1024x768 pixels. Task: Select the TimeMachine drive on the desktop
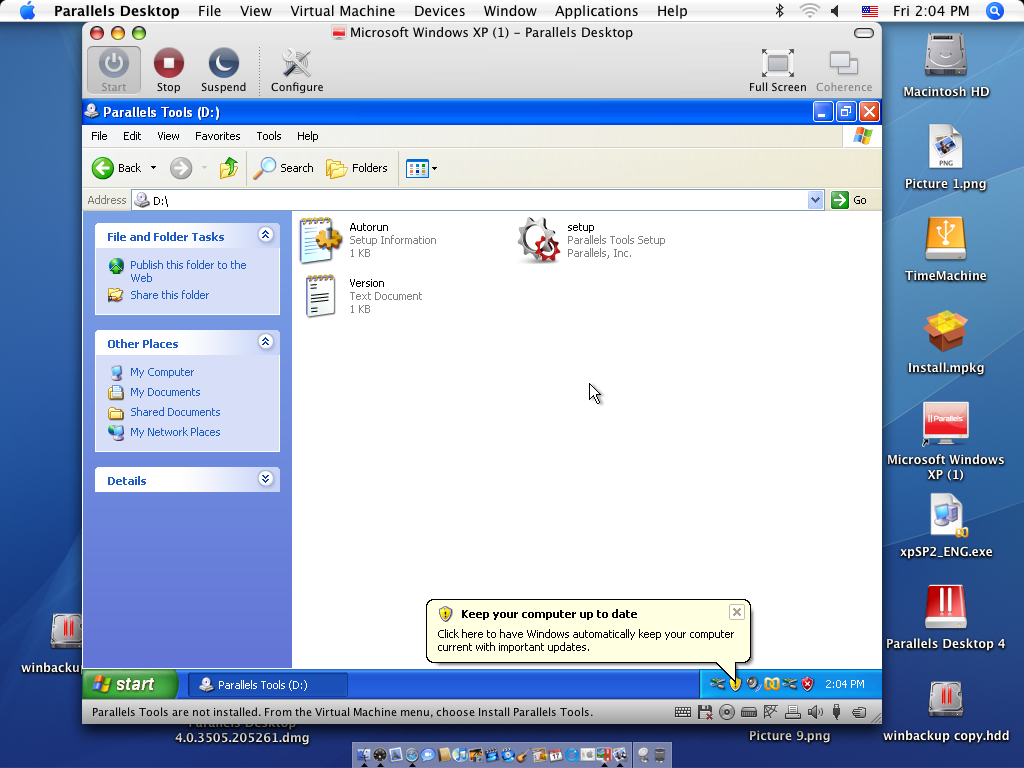point(946,249)
